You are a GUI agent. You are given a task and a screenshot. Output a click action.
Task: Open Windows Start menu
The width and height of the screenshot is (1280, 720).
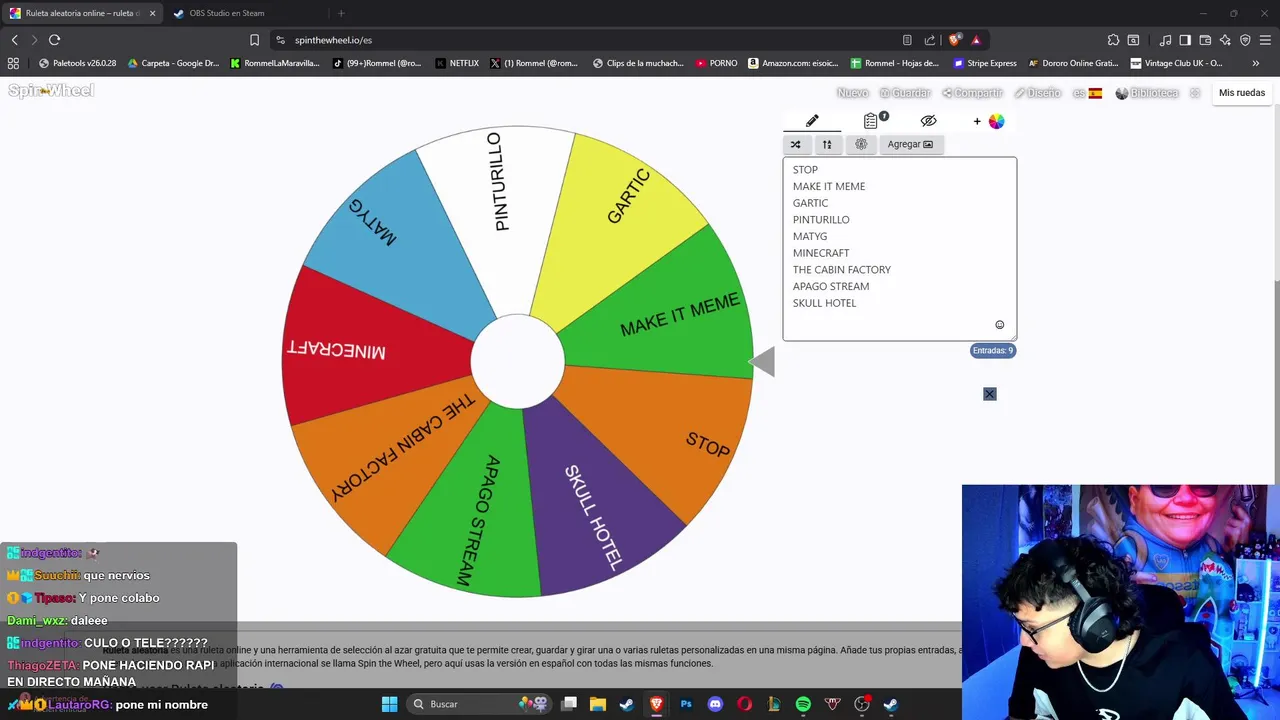(x=389, y=704)
